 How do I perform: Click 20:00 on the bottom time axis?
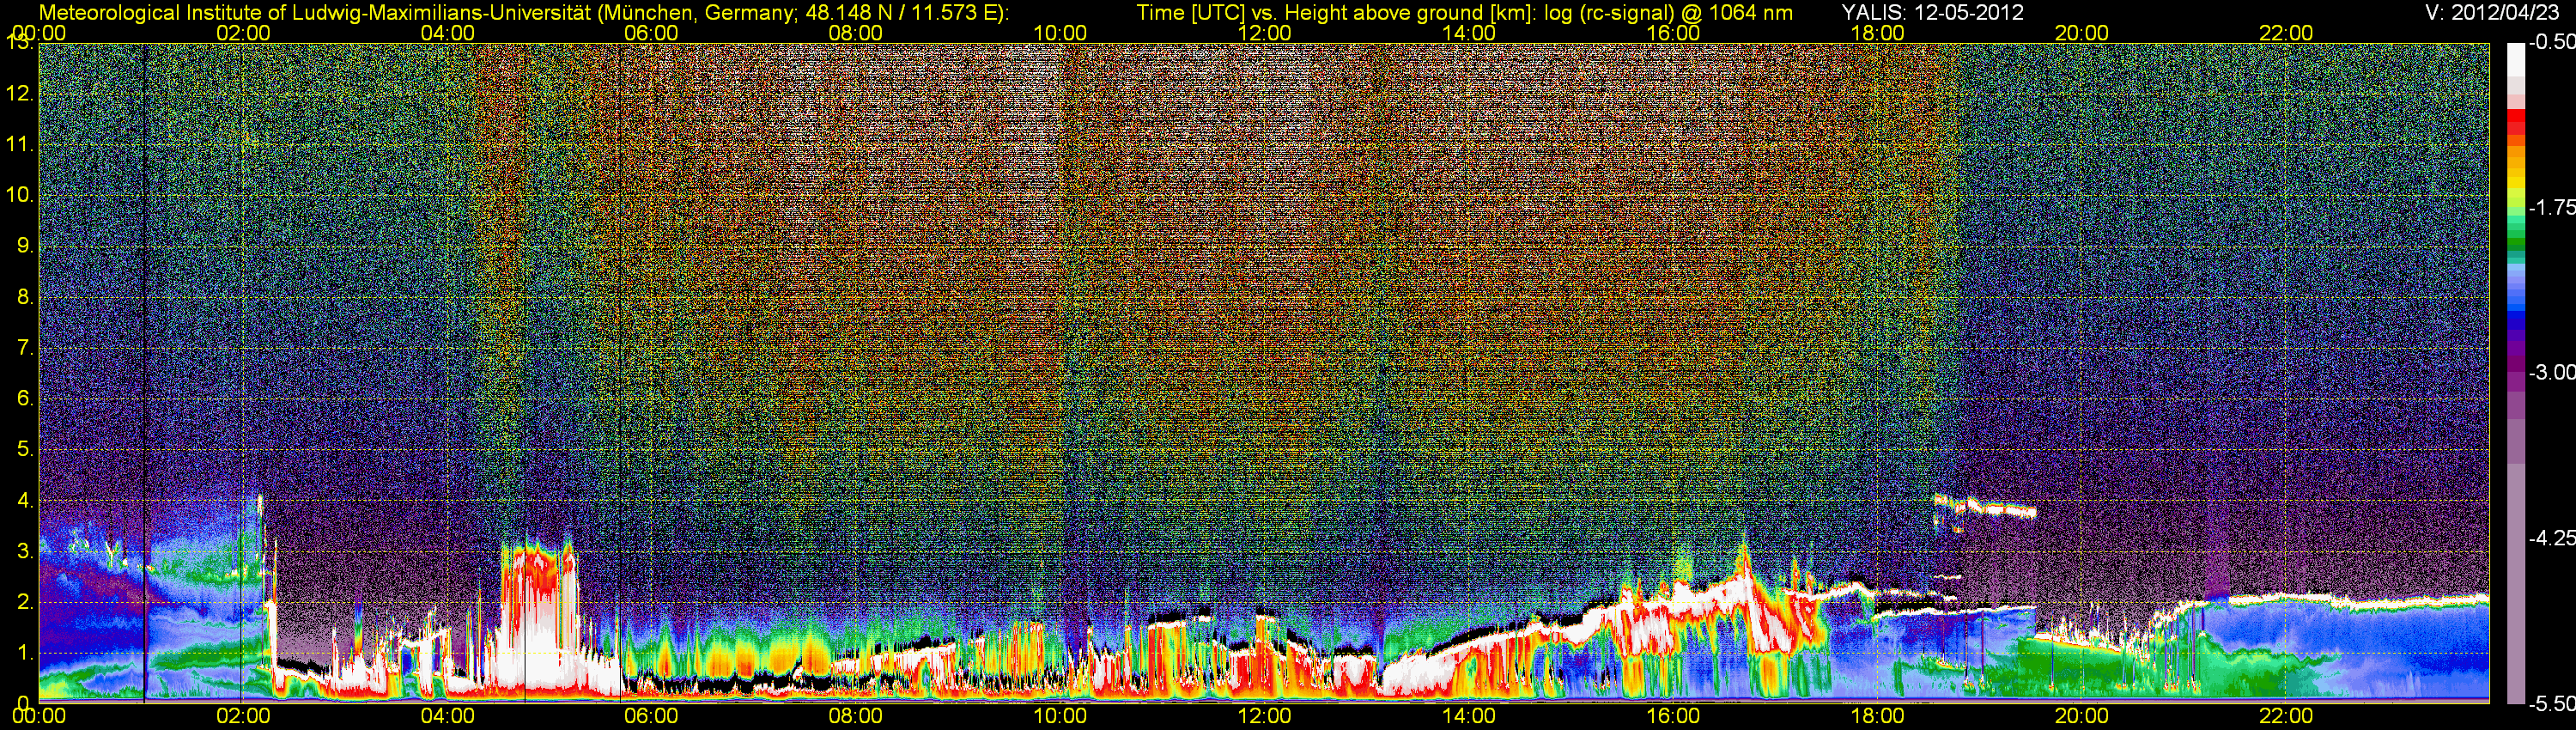pyautogui.click(x=2082, y=716)
